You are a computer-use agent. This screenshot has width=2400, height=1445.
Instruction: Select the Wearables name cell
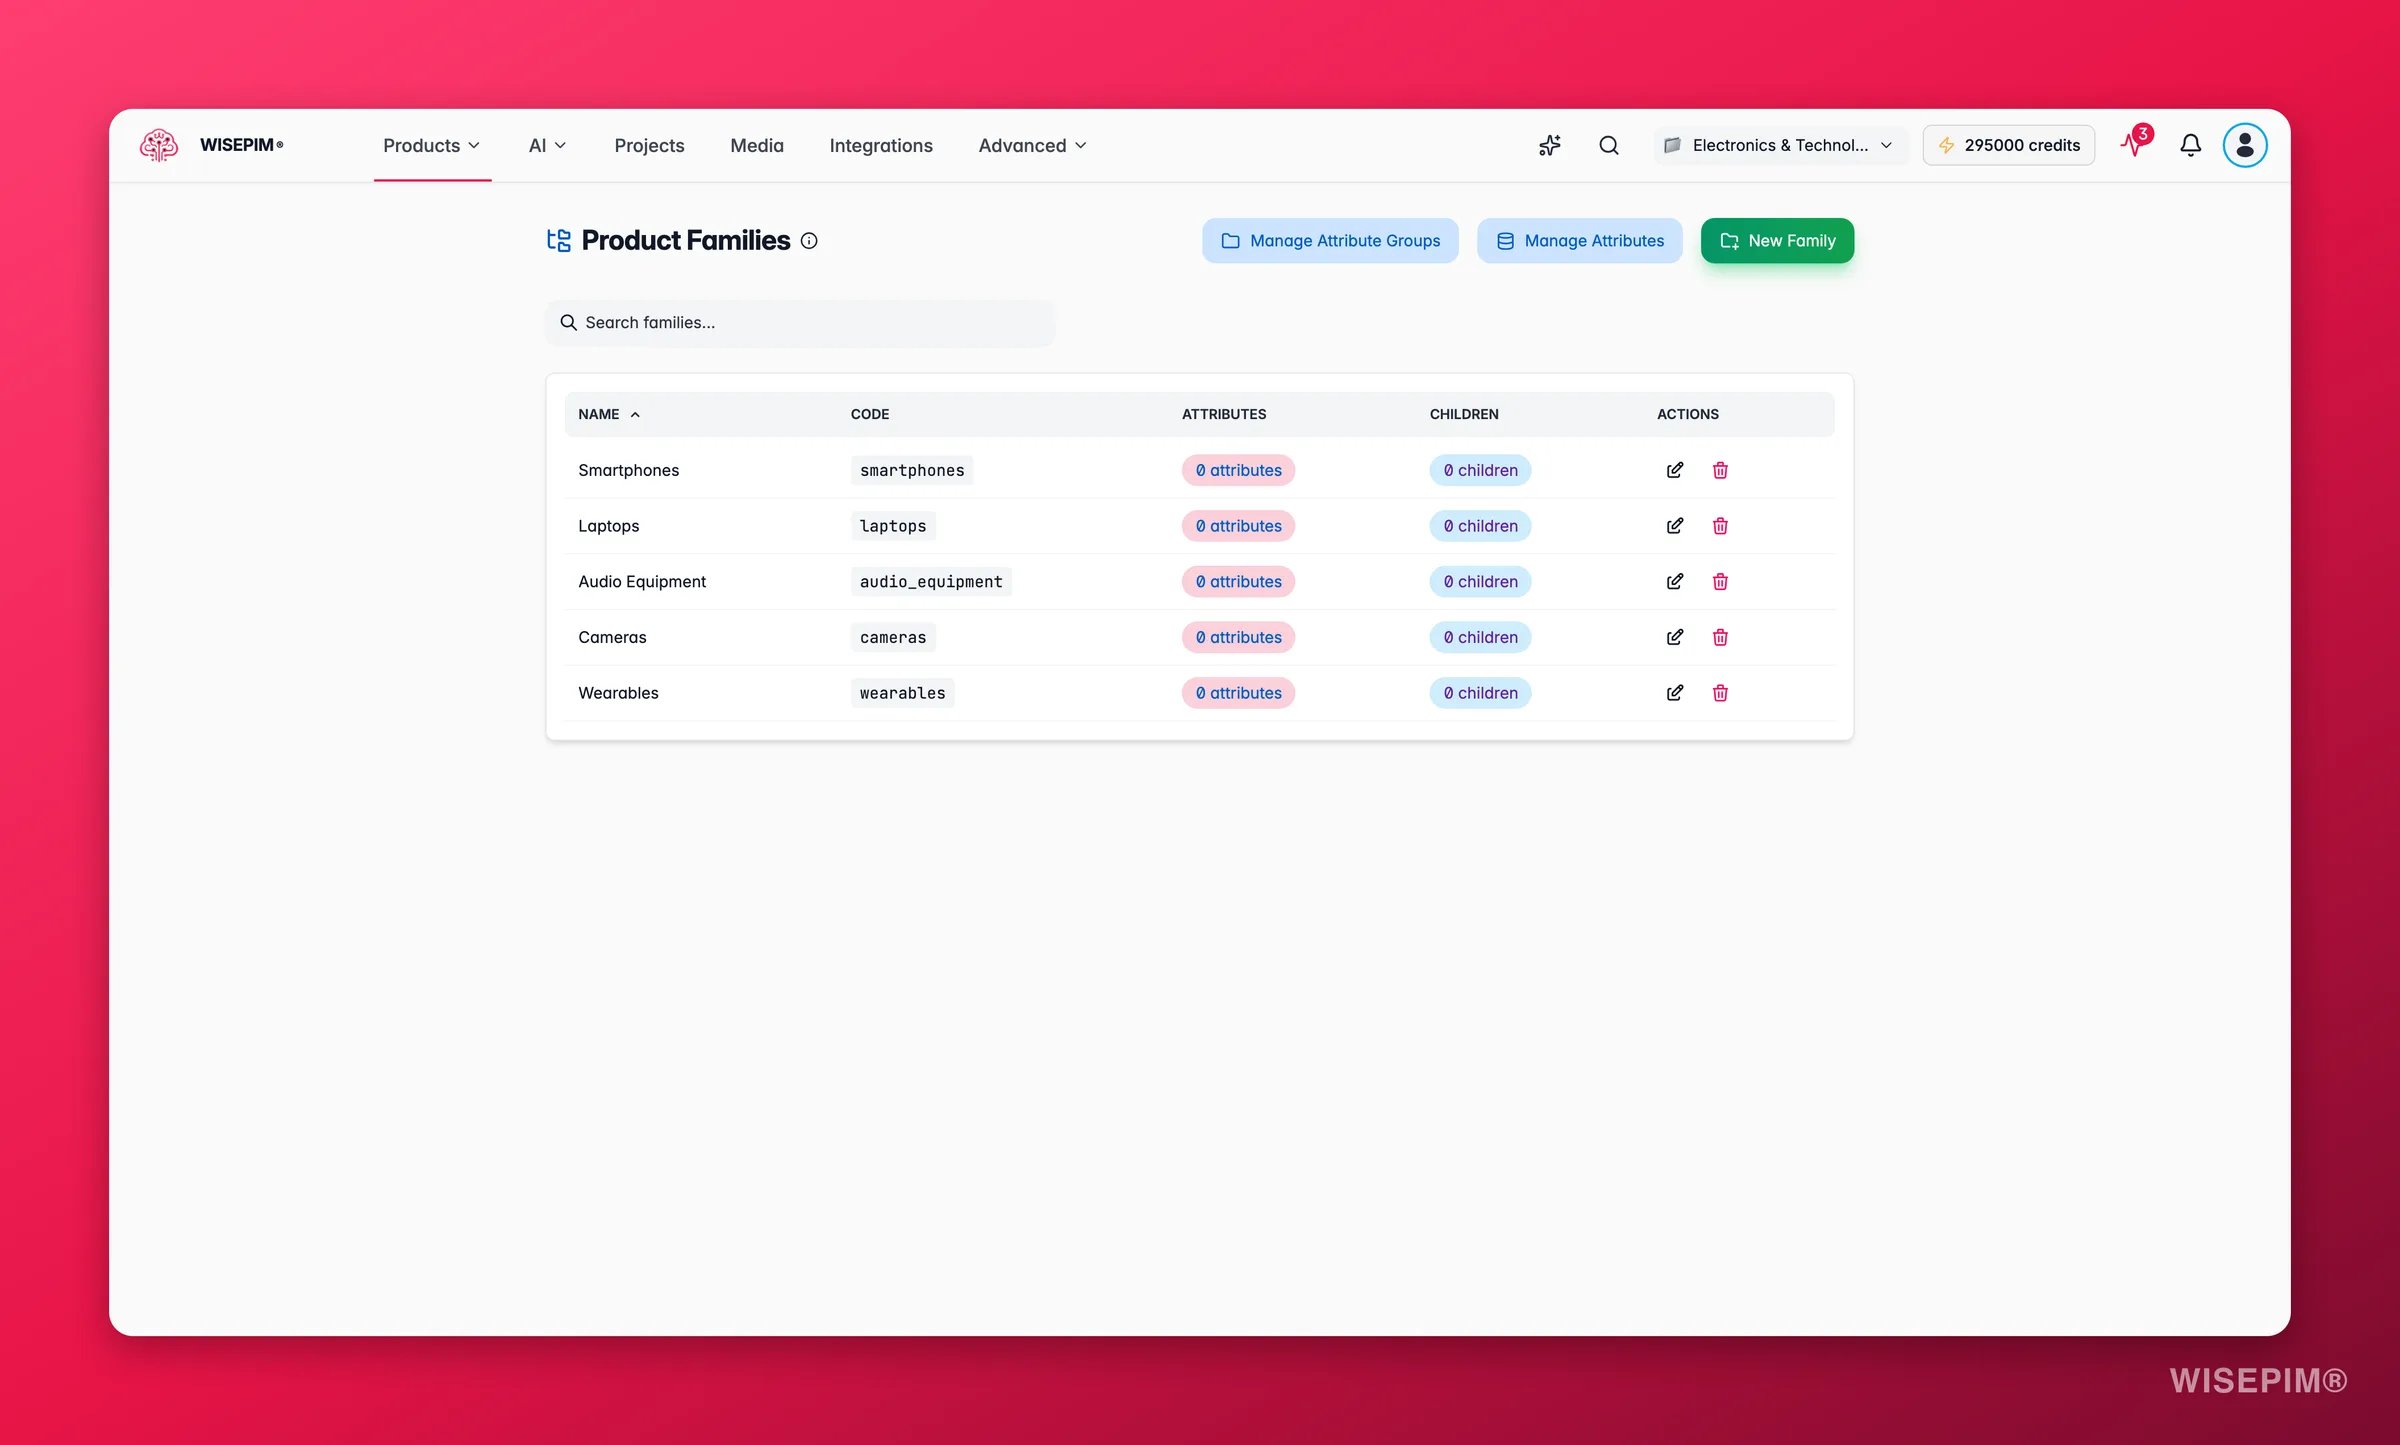pos(618,693)
